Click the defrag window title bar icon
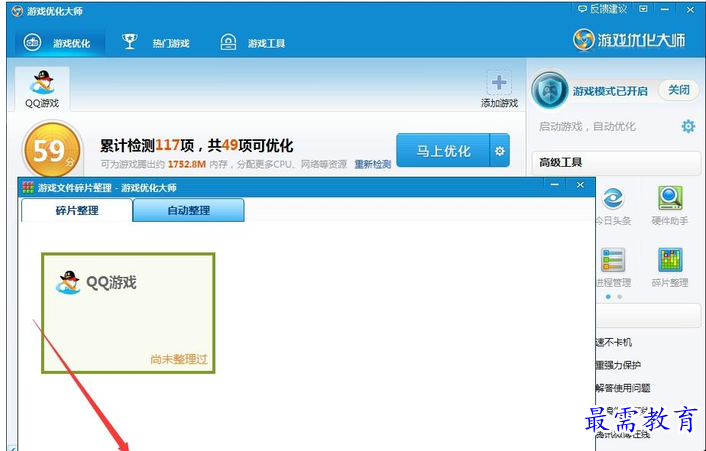The image size is (706, 451). pyautogui.click(x=28, y=187)
